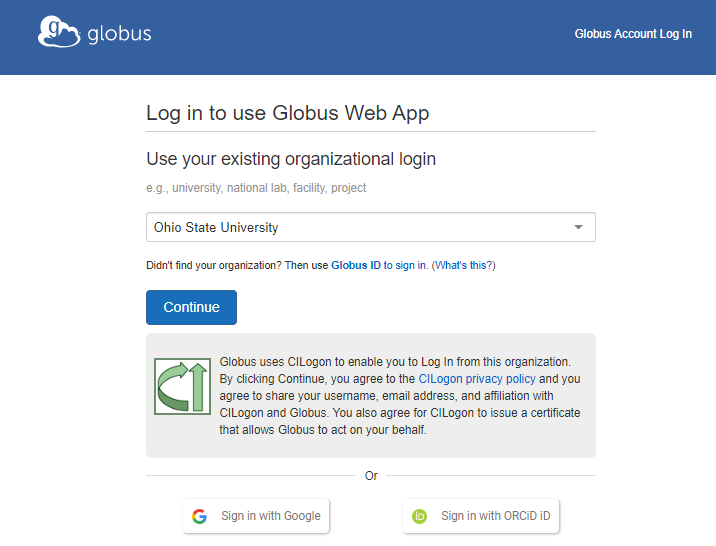Click the Globus cloud logo icon

[x=59, y=32]
